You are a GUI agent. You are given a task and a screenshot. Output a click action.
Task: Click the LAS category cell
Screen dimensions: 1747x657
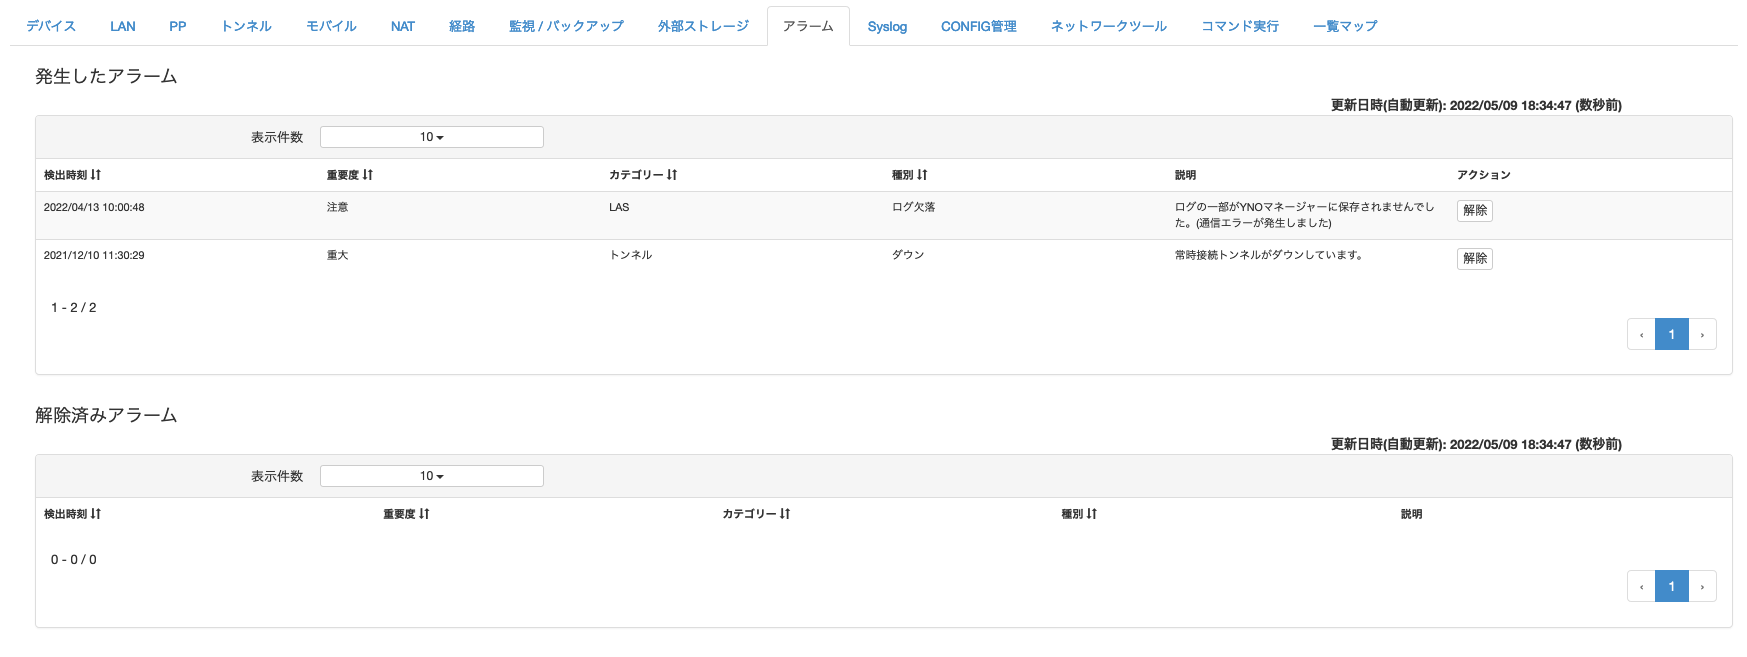[619, 207]
